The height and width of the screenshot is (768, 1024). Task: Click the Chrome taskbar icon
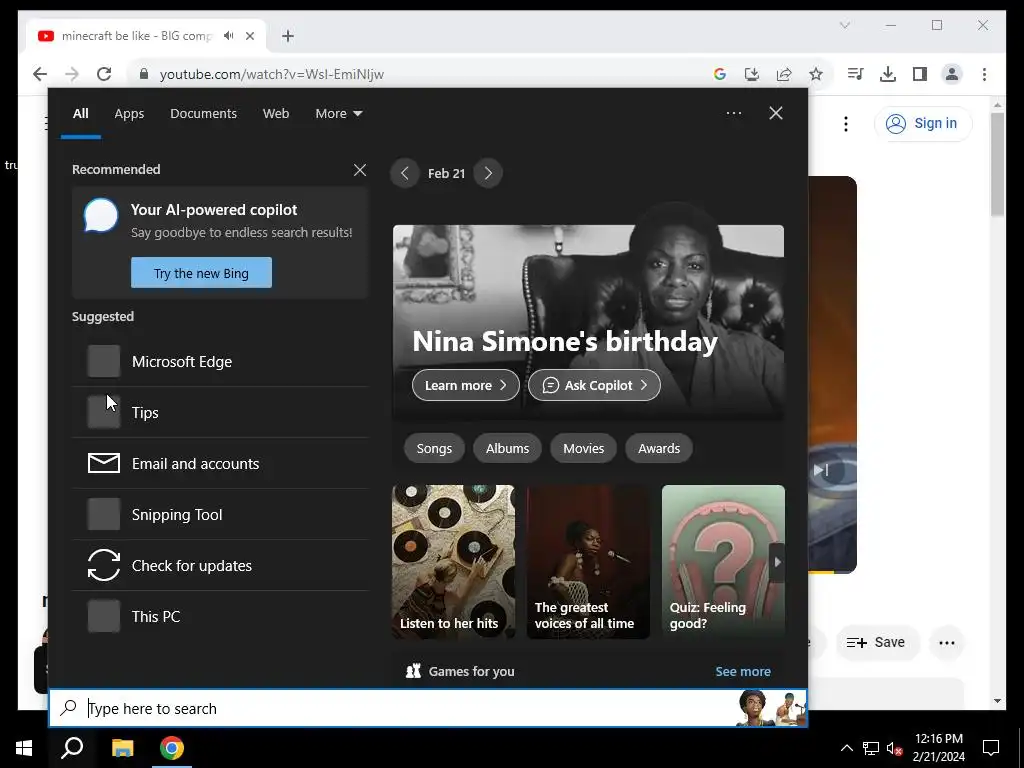tap(172, 748)
